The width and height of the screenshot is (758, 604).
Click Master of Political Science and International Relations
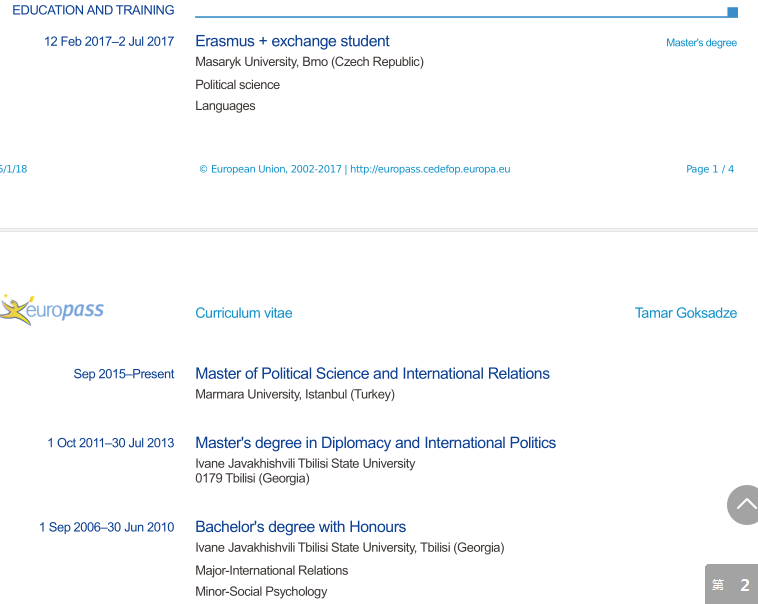[372, 373]
